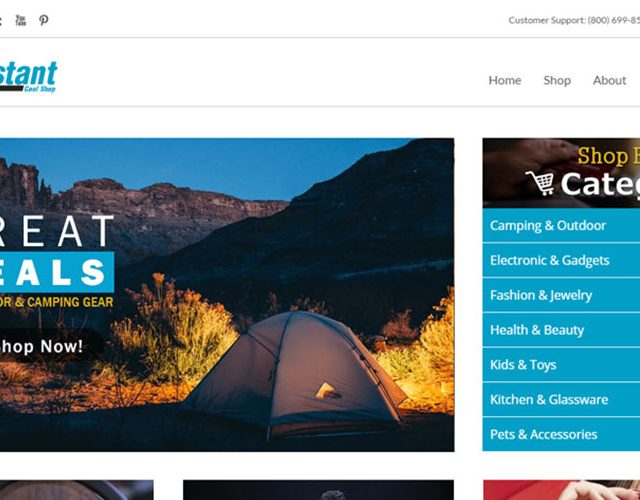Click the Customer Support phone number

pos(613,20)
